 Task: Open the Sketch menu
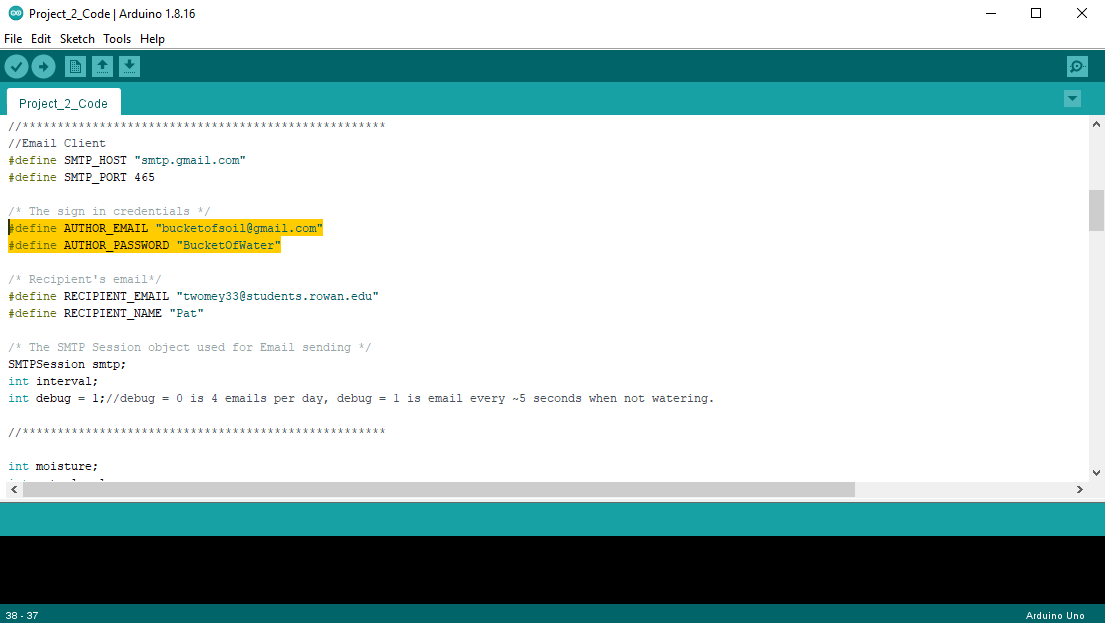click(x=77, y=38)
